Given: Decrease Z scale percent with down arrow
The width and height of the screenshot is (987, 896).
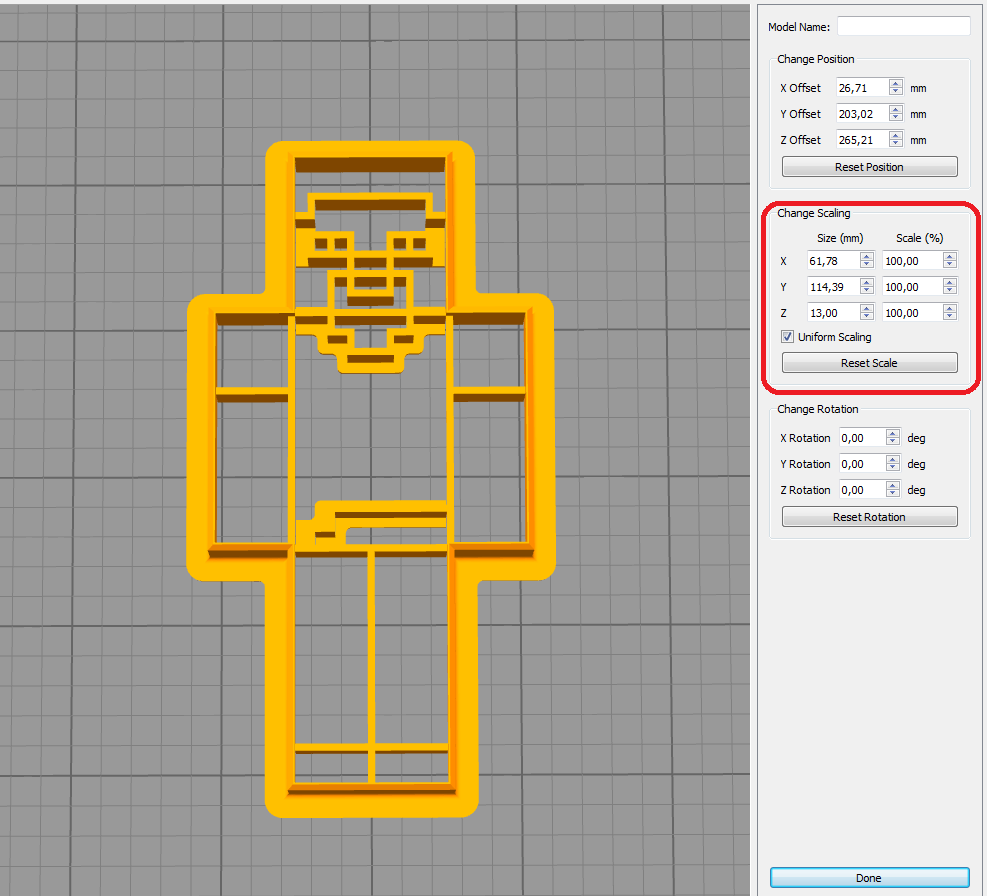Looking at the screenshot, I should [950, 317].
